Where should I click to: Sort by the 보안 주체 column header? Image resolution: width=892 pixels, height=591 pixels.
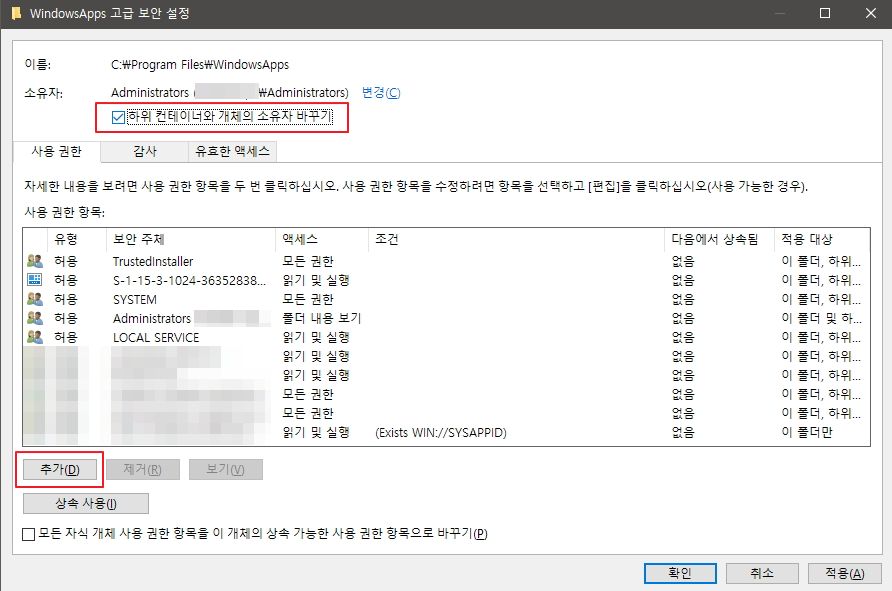point(191,239)
